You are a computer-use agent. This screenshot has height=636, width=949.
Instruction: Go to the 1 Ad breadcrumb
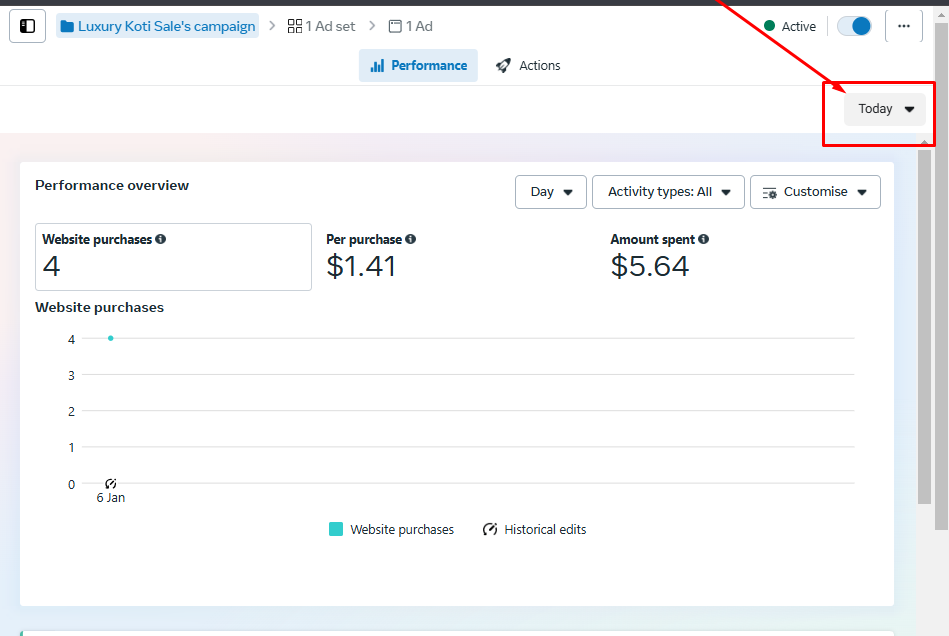(x=410, y=27)
